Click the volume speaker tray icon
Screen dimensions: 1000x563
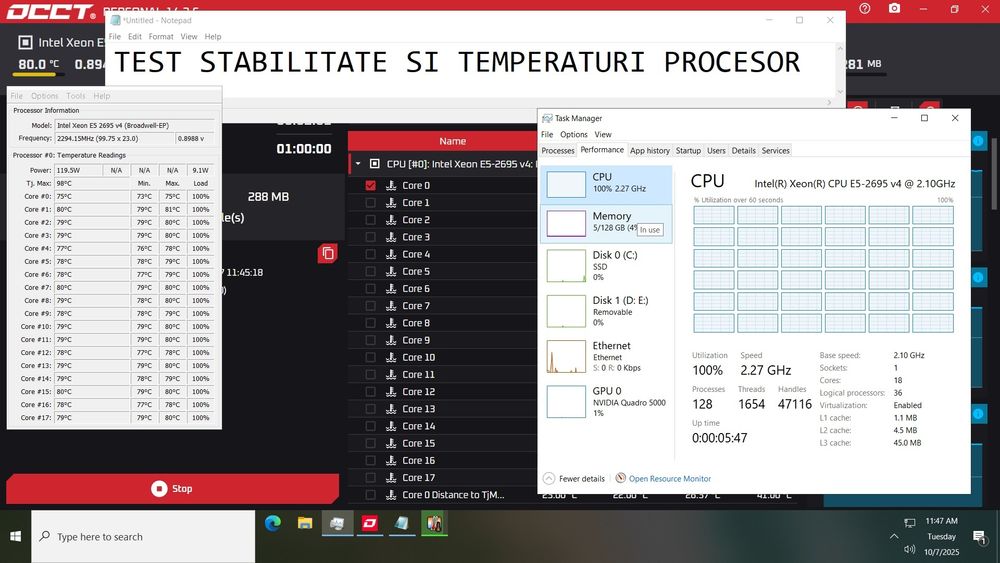pyautogui.click(x=909, y=550)
